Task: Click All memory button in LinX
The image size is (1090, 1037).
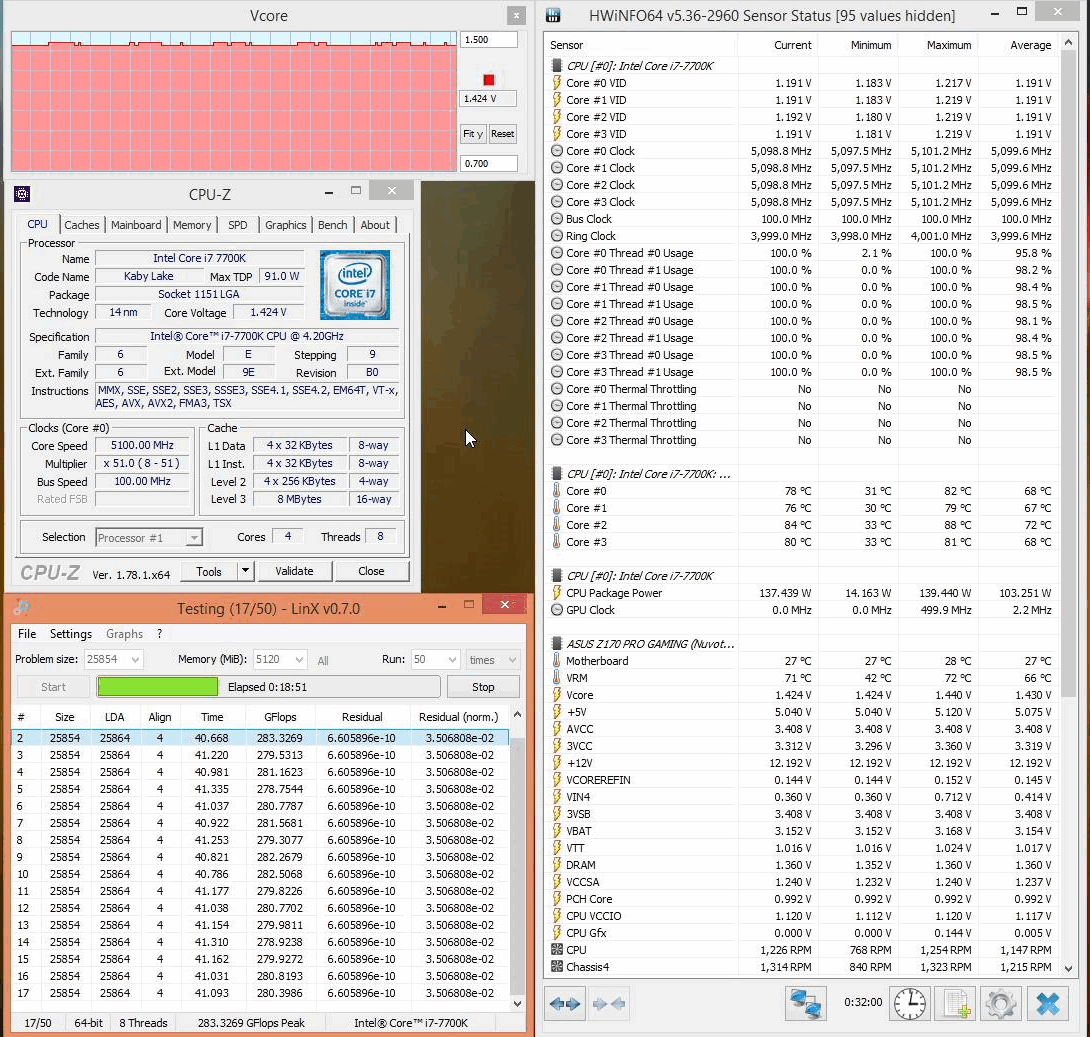Action: click(323, 660)
